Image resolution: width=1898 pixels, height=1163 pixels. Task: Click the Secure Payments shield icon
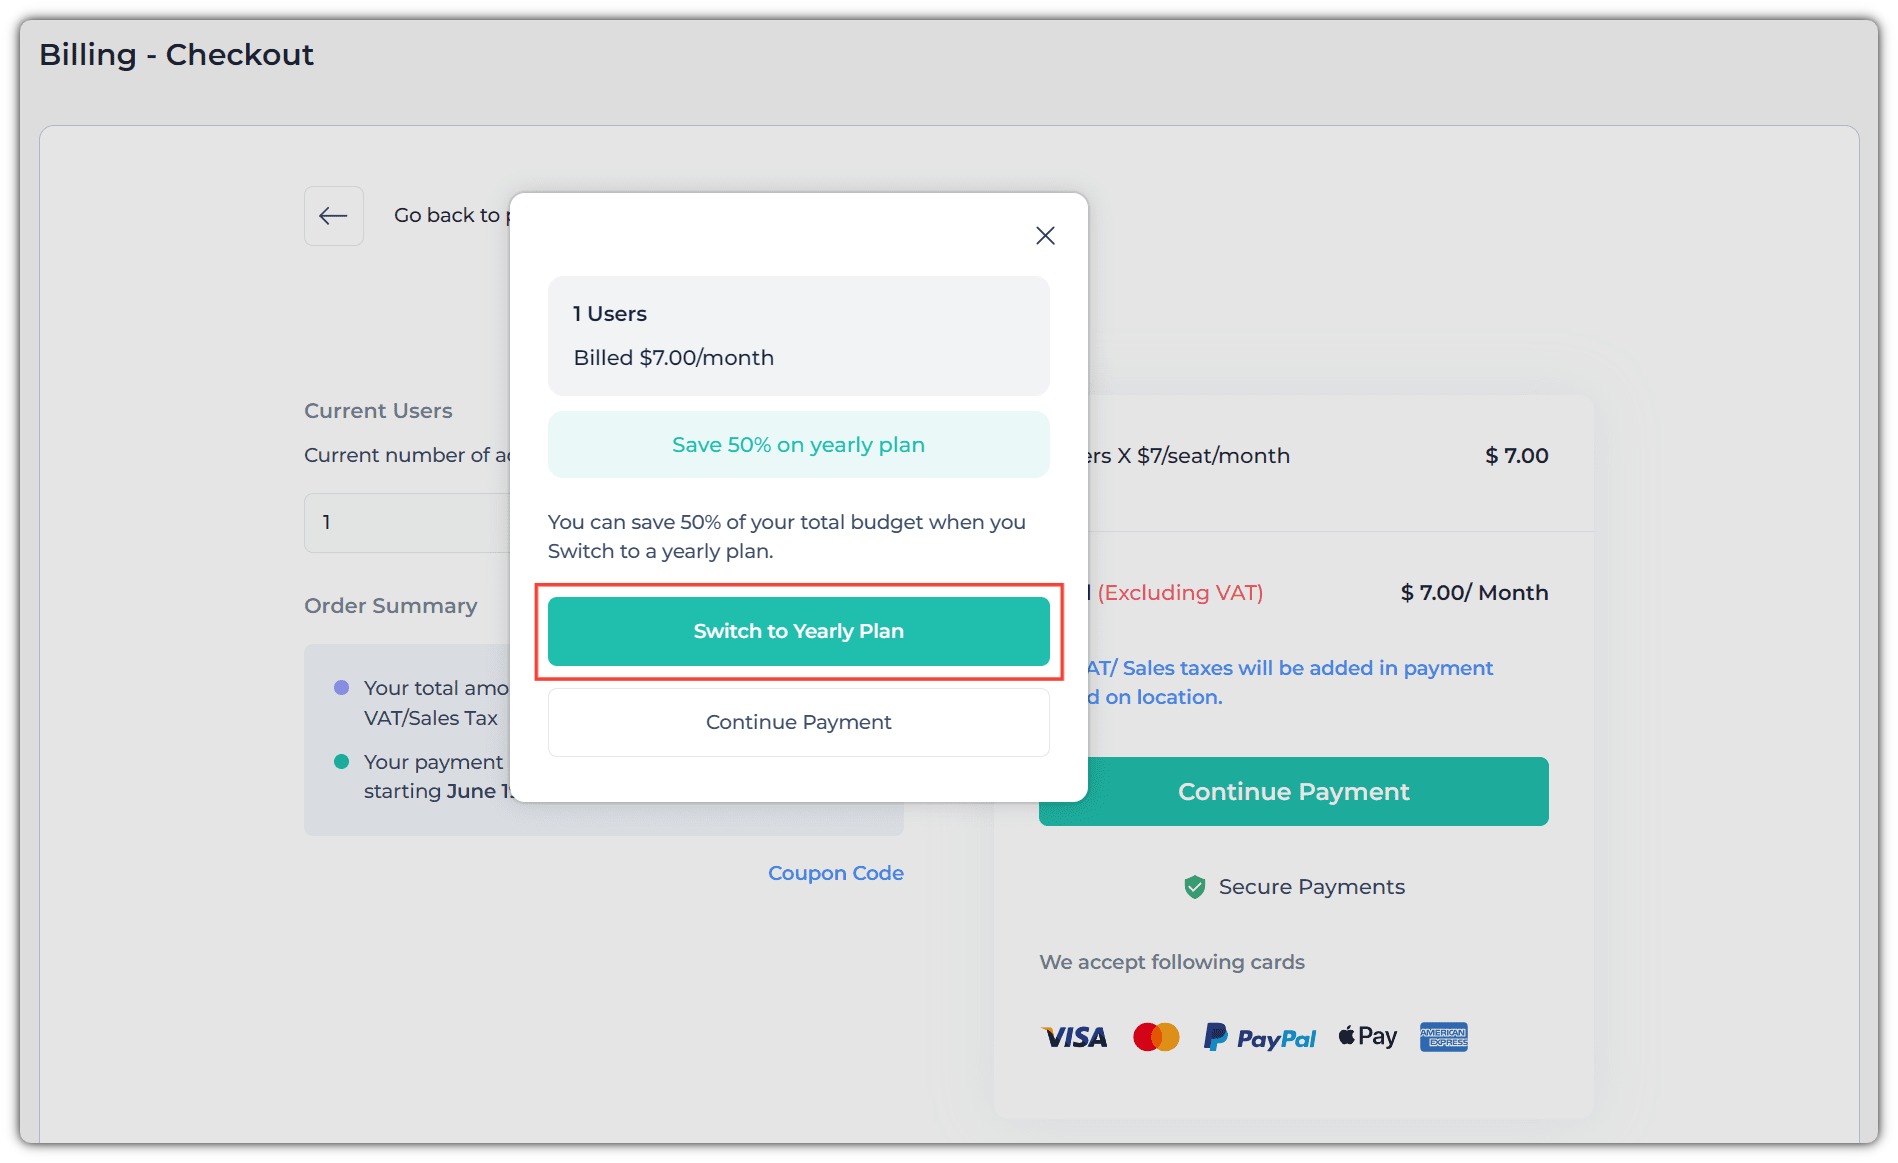click(x=1194, y=887)
